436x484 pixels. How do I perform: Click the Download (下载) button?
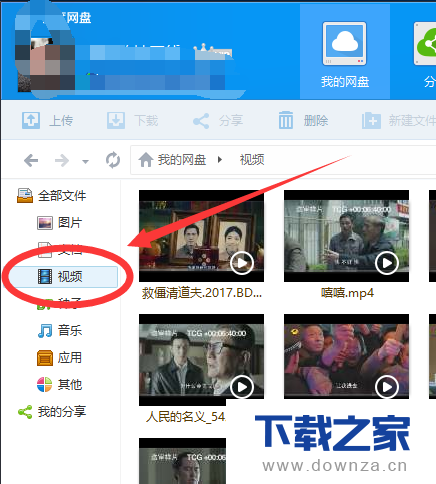coord(133,120)
